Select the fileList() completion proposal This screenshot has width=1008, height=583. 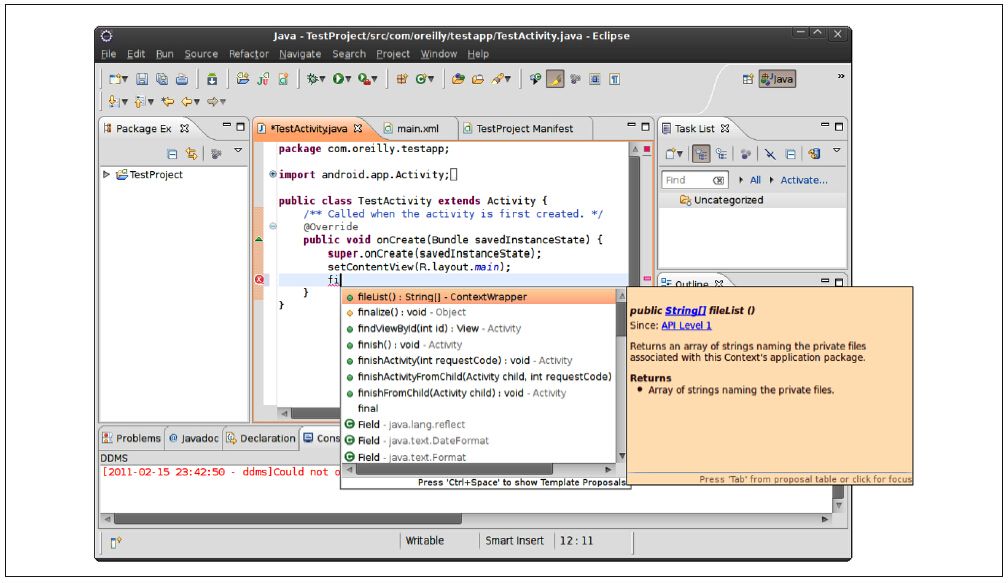click(x=479, y=297)
